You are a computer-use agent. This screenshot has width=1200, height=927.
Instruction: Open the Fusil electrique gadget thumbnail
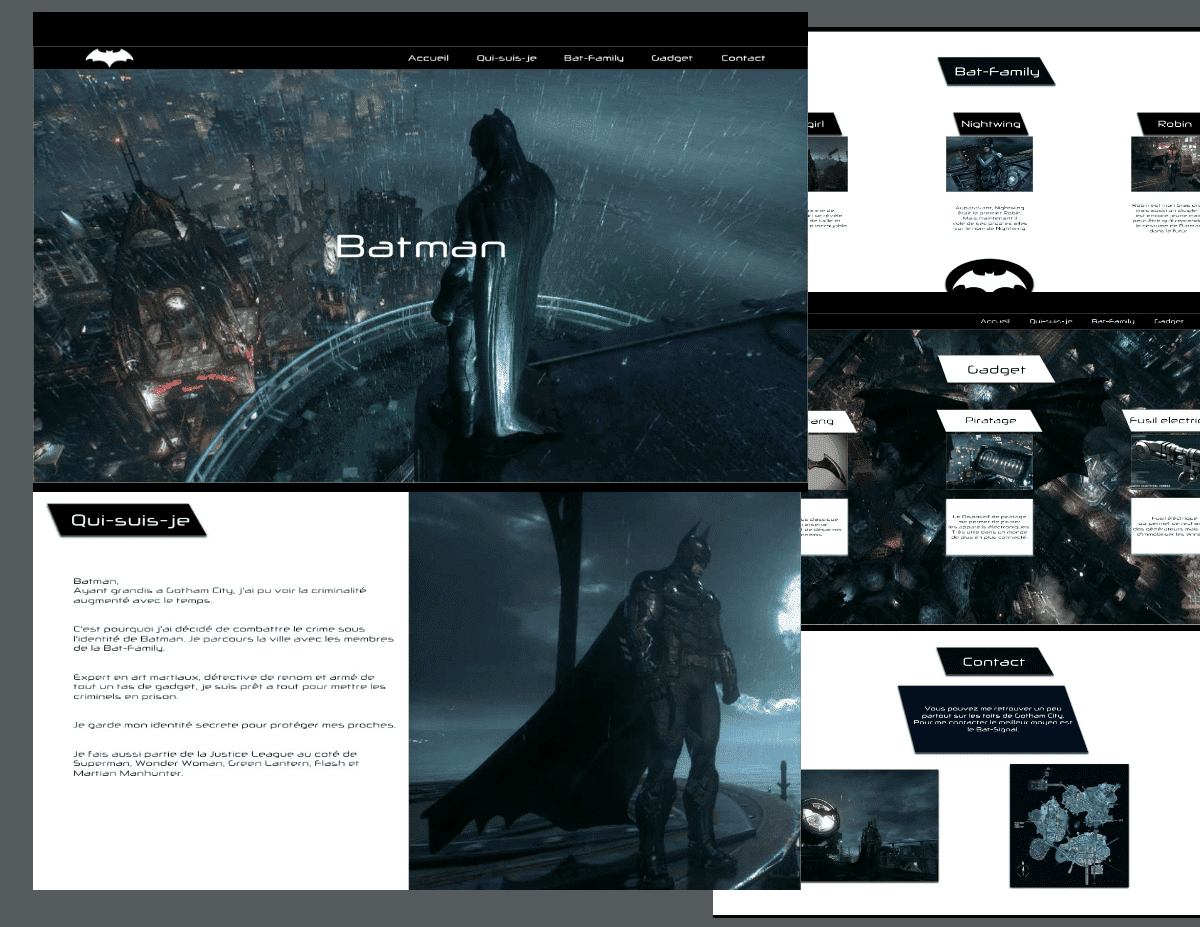pos(1165,462)
